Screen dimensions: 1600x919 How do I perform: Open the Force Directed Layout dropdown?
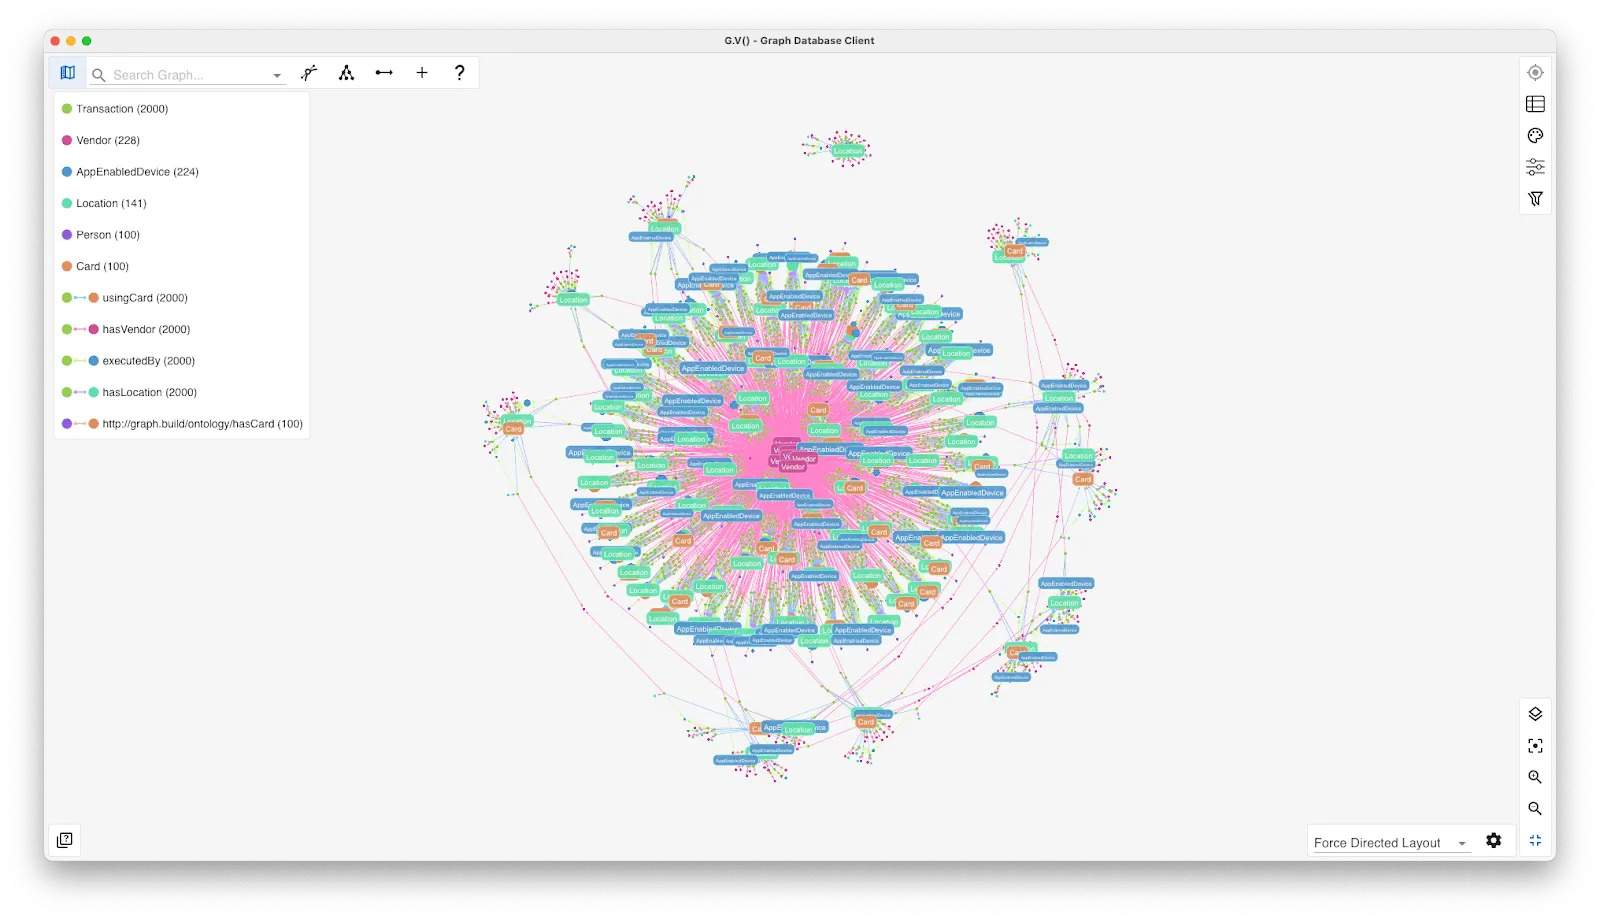point(1390,843)
